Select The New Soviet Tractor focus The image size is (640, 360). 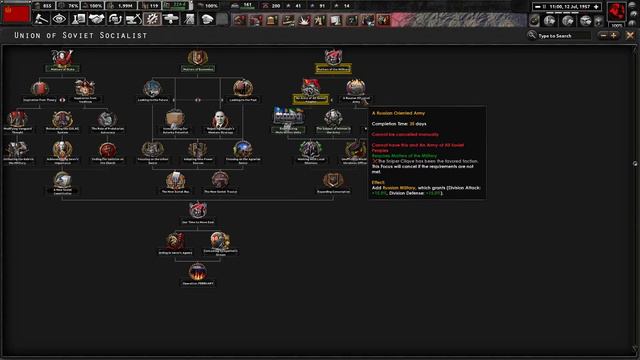(220, 183)
